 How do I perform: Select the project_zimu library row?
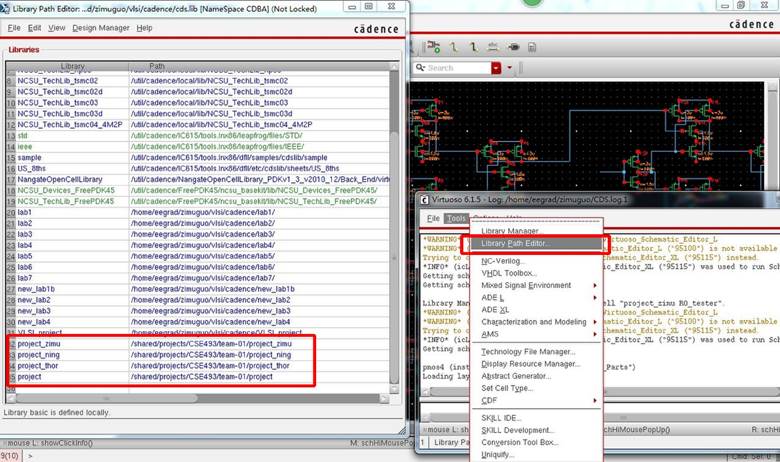point(42,344)
